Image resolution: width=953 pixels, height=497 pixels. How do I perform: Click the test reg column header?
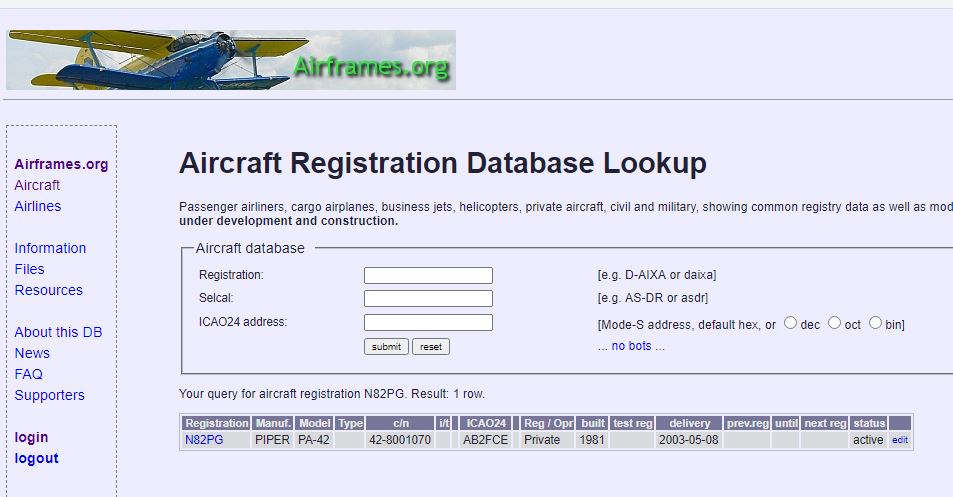[x=633, y=423]
